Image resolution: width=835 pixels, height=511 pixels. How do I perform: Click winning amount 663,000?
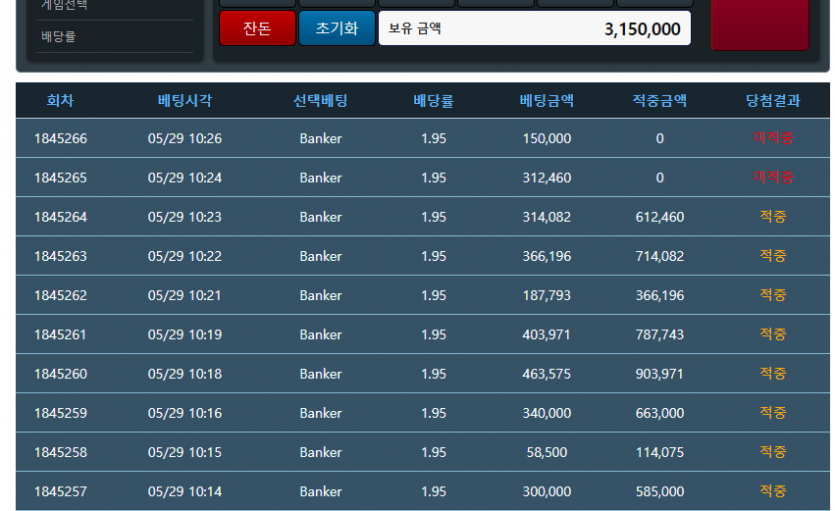click(x=660, y=413)
